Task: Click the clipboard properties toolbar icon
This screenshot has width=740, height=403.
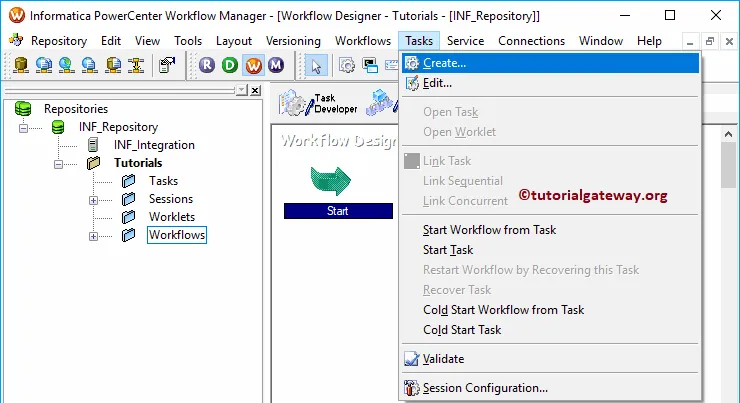Action: click(167, 65)
